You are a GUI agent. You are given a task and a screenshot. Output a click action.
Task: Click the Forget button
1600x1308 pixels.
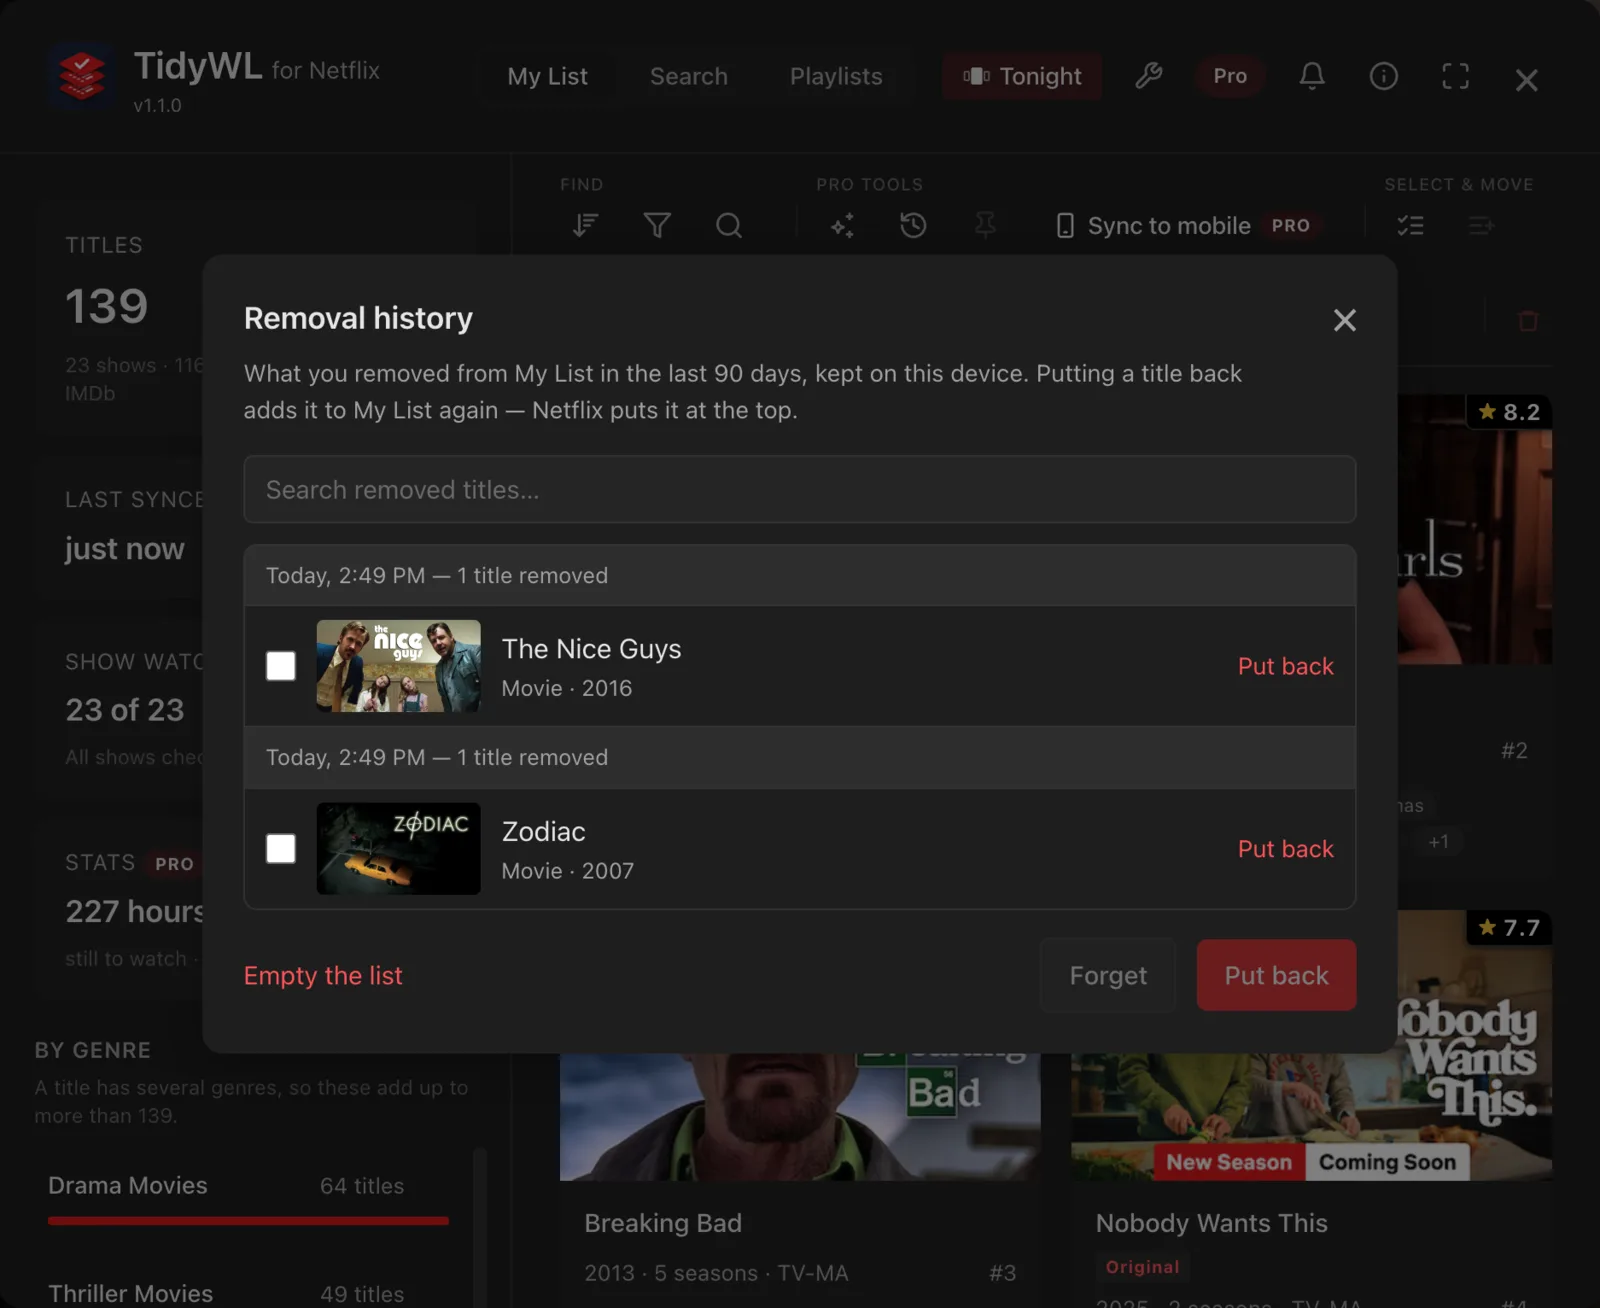click(1108, 975)
